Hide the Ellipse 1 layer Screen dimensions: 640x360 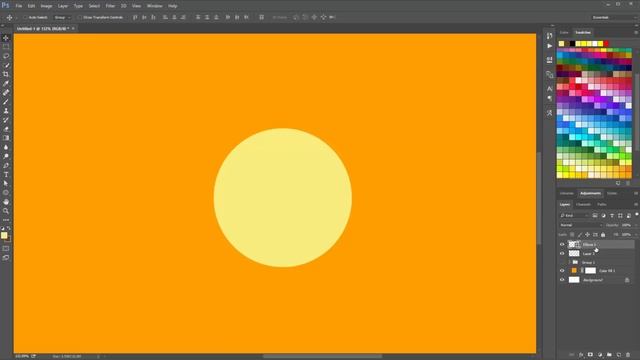tap(562, 244)
